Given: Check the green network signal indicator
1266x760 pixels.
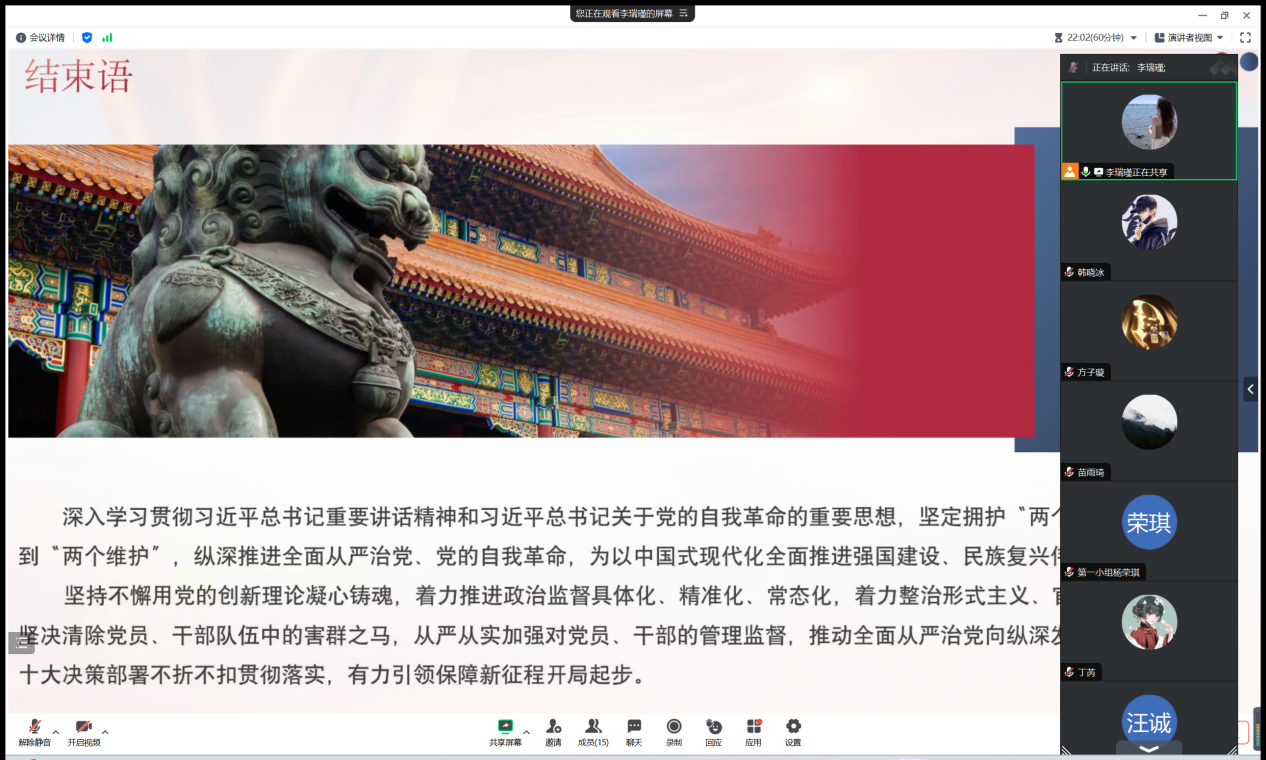Looking at the screenshot, I should (x=107, y=37).
